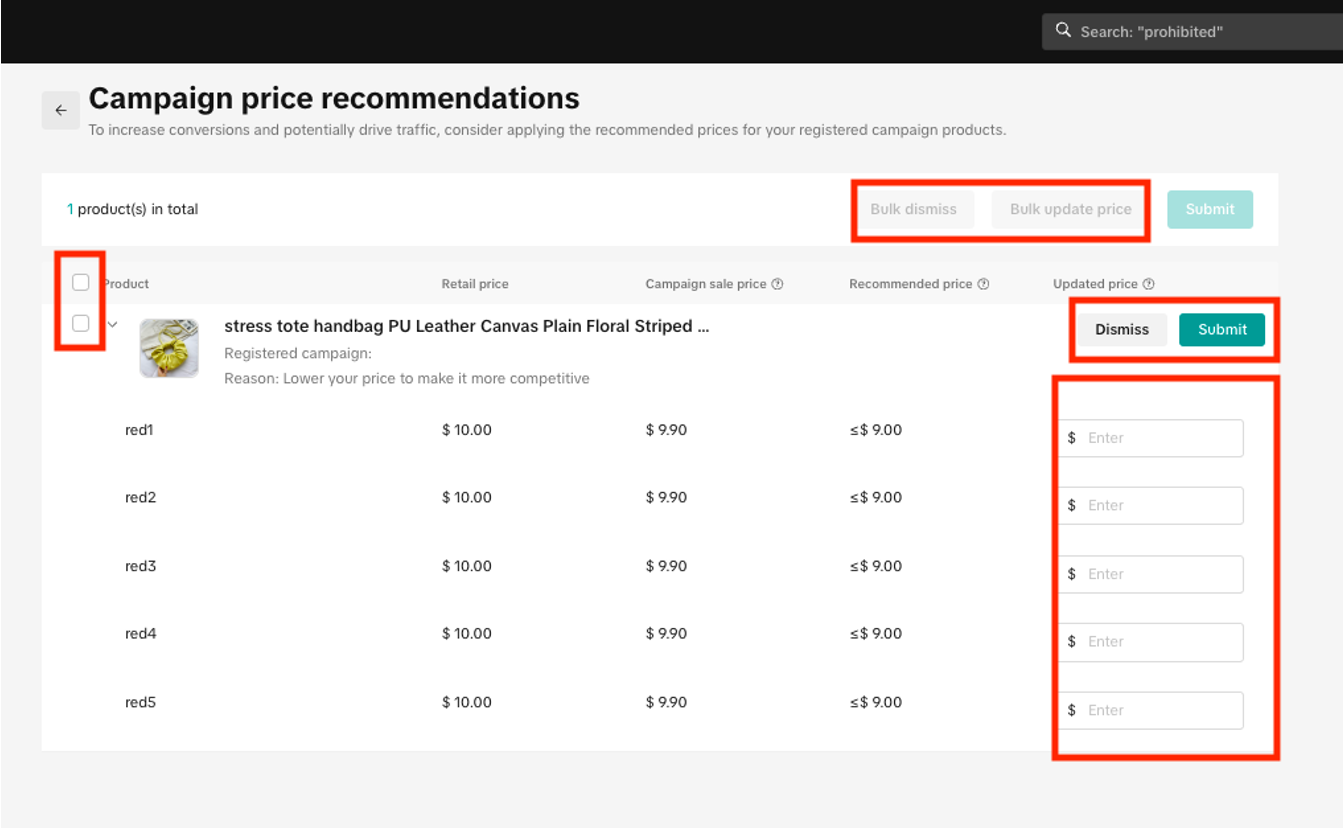Enter price field for red5
Image resolution: width=1344 pixels, height=828 pixels.
tap(1160, 710)
